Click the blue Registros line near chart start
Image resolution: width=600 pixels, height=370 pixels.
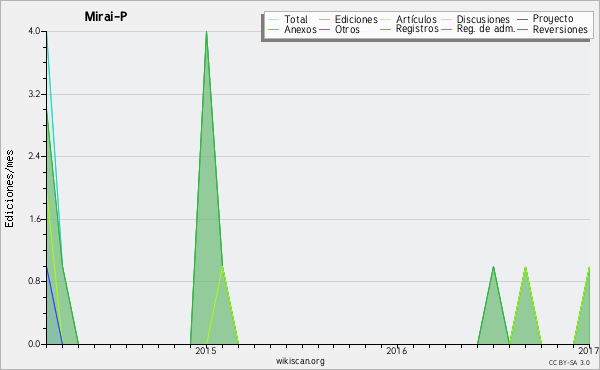[54, 305]
